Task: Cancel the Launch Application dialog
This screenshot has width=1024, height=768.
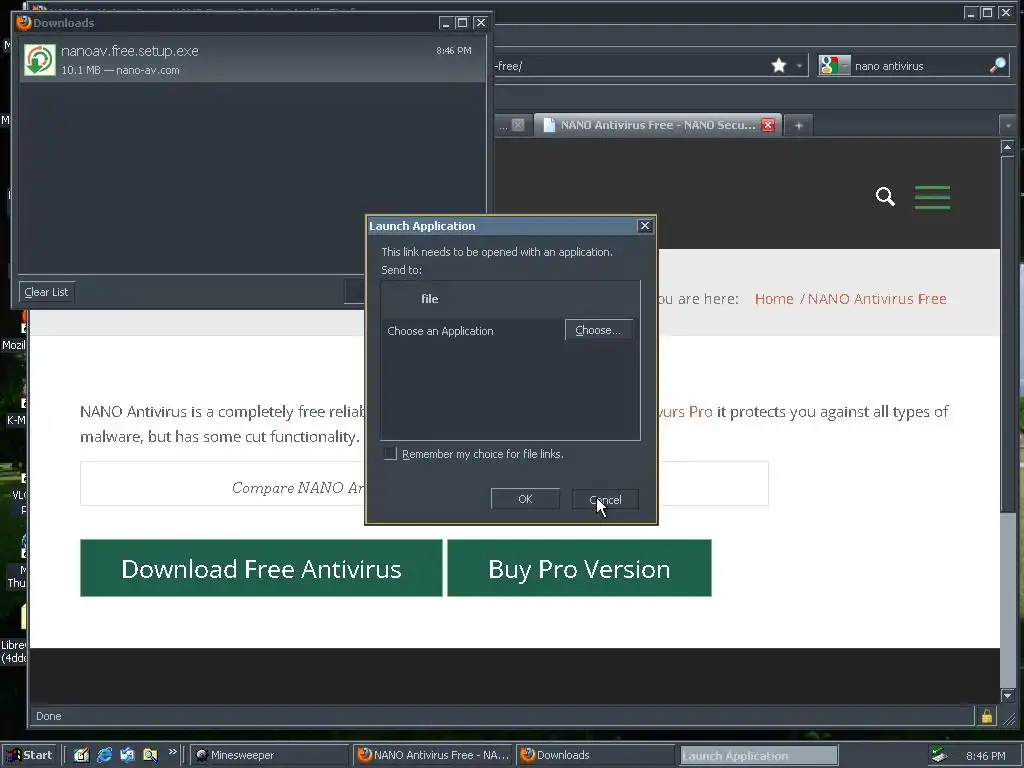Action: pyautogui.click(x=605, y=500)
